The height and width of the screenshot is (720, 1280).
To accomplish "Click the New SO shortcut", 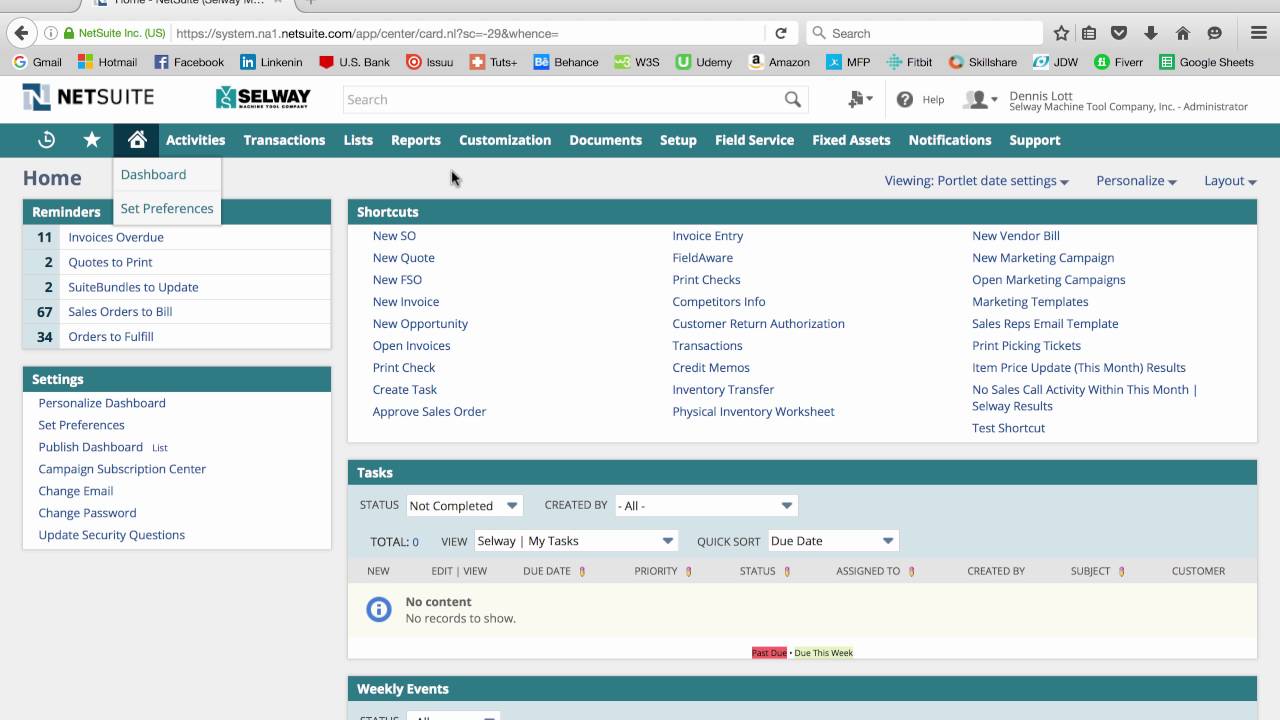I will point(394,236).
